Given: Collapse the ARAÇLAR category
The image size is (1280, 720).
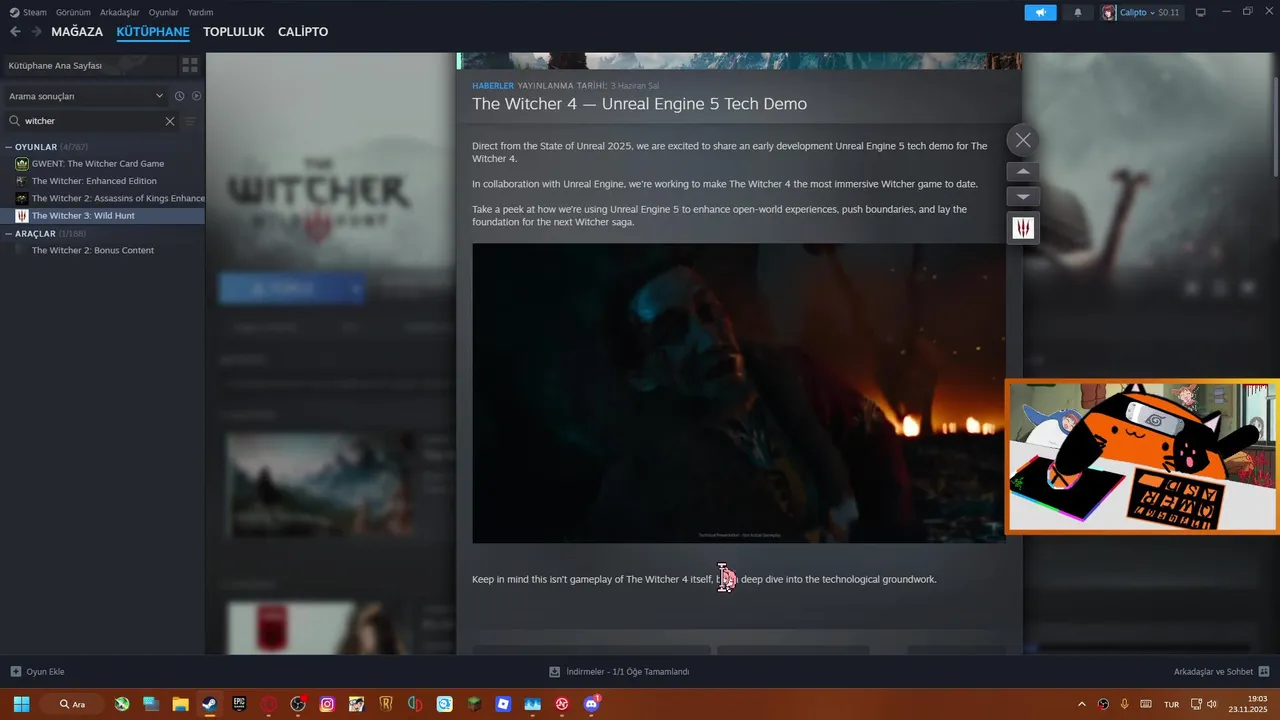Looking at the screenshot, I should click(9, 233).
